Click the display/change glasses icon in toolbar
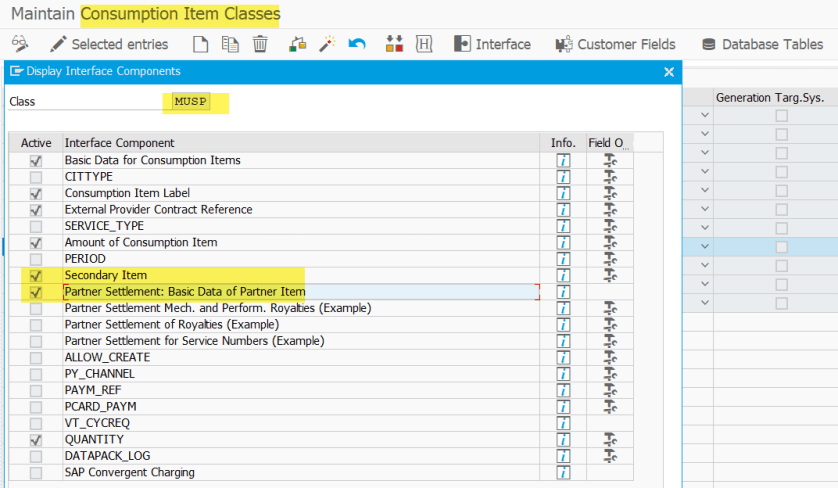 20,44
